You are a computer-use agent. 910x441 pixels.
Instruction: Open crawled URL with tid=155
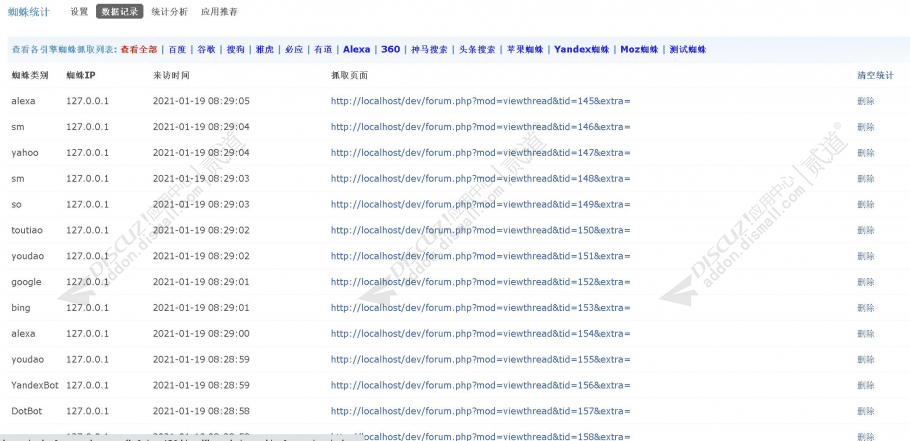point(481,359)
